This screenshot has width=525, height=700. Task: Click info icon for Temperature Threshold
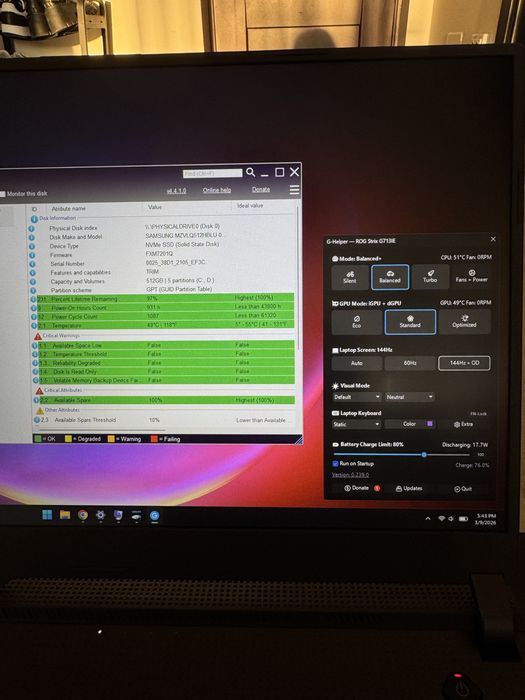click(x=35, y=354)
